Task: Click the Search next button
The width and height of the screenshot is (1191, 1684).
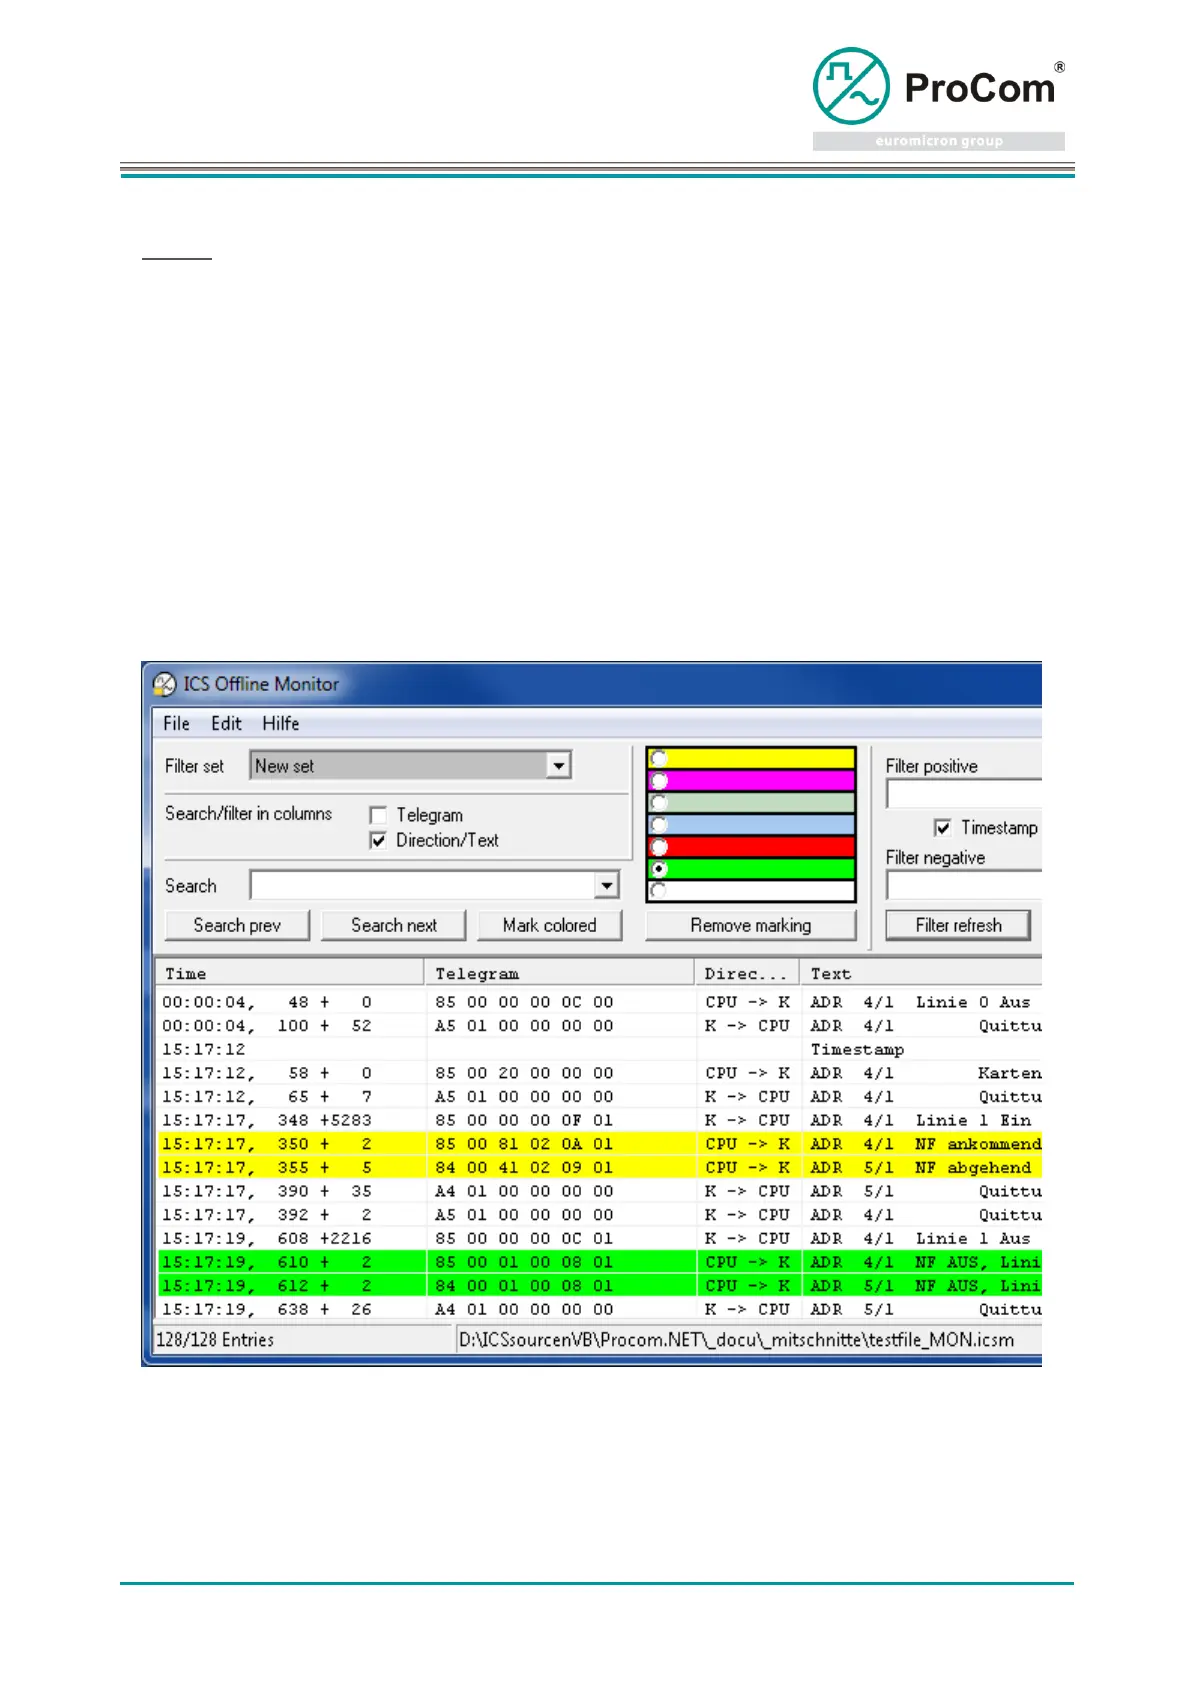Action: pos(394,926)
